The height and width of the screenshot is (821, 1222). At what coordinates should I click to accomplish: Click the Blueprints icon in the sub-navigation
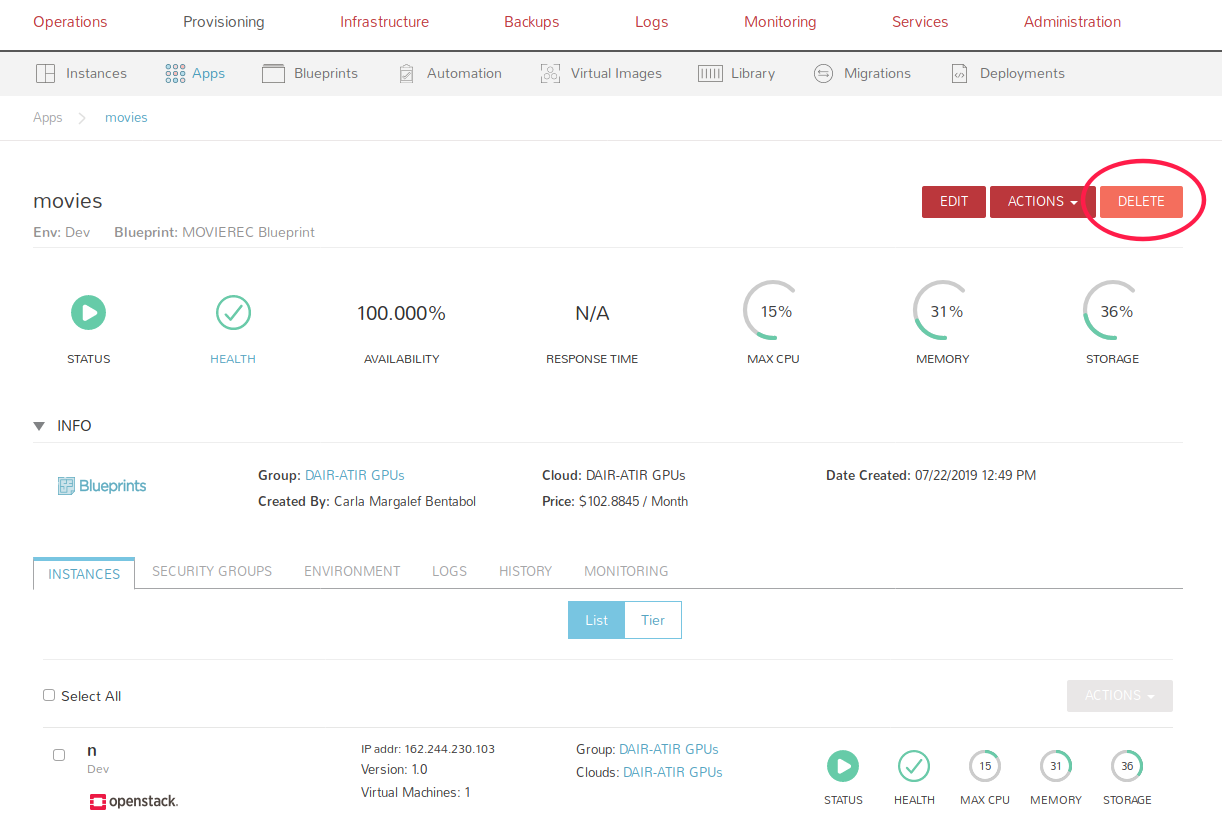pos(273,73)
